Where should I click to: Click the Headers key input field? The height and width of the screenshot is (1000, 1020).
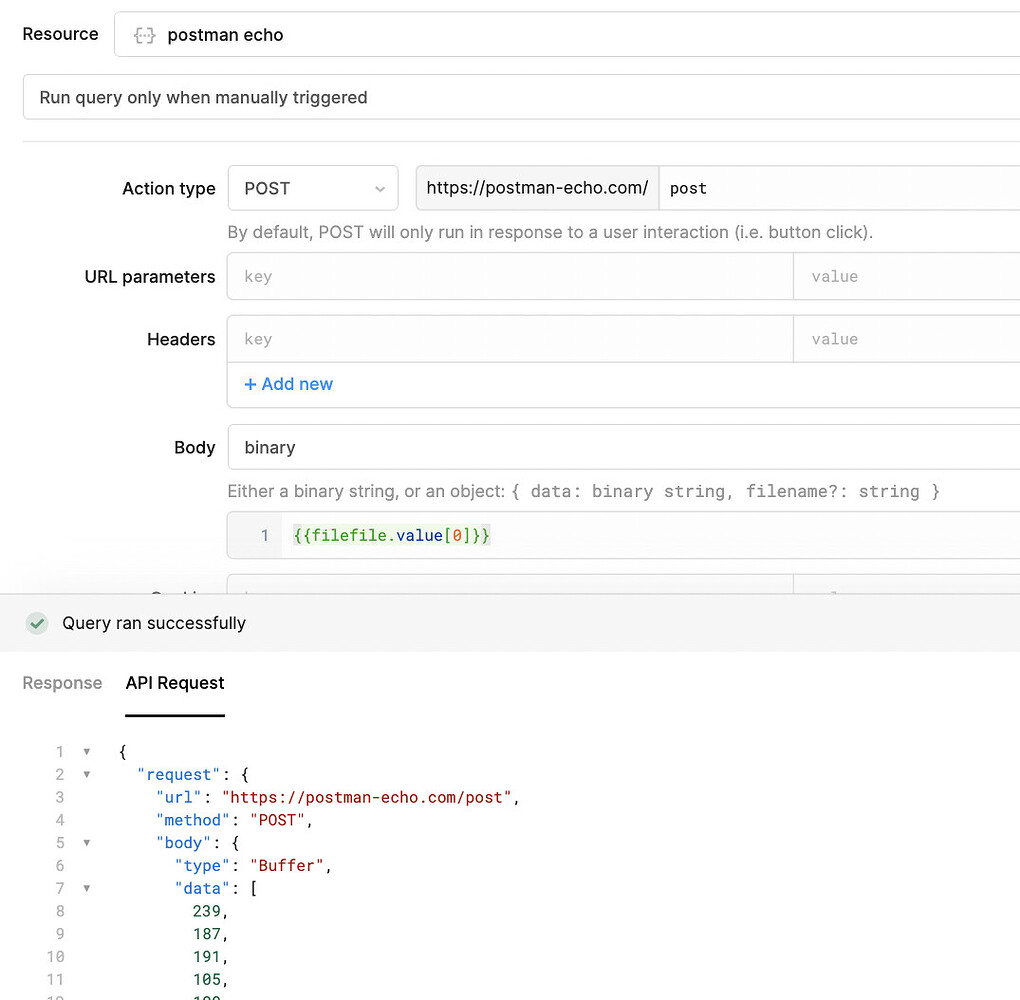pos(510,340)
